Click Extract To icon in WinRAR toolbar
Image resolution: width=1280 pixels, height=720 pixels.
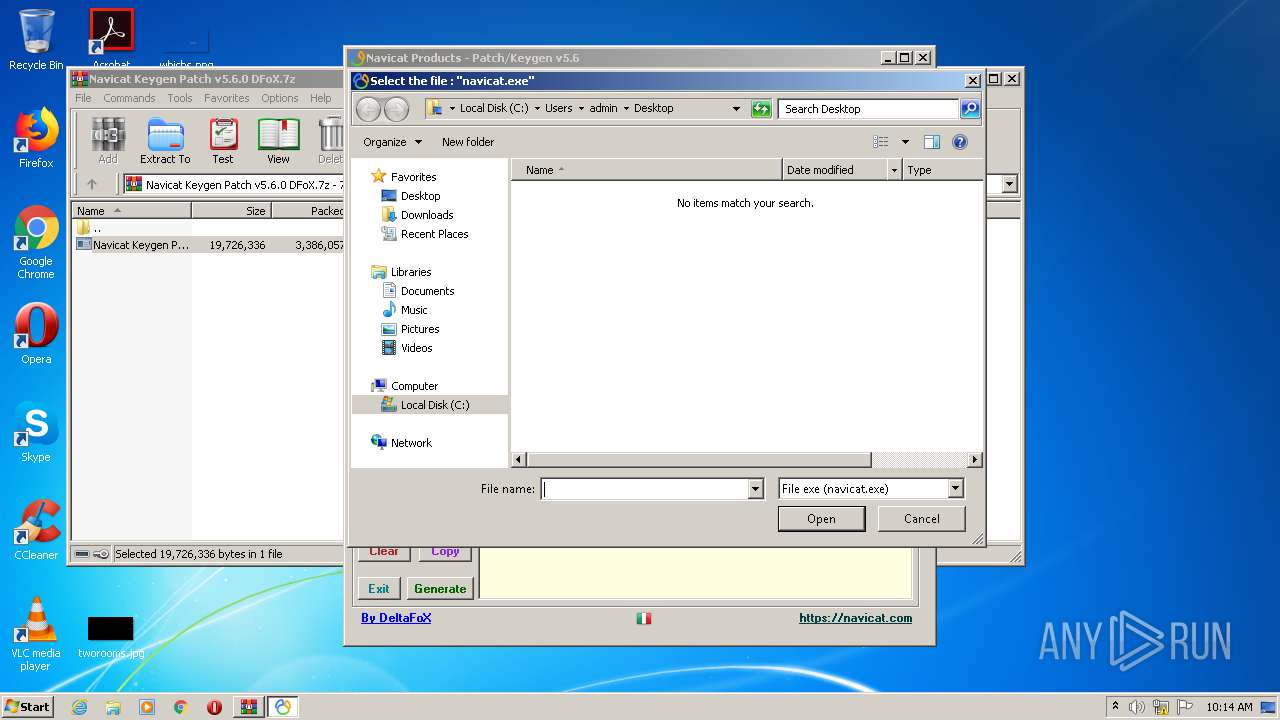pos(165,141)
